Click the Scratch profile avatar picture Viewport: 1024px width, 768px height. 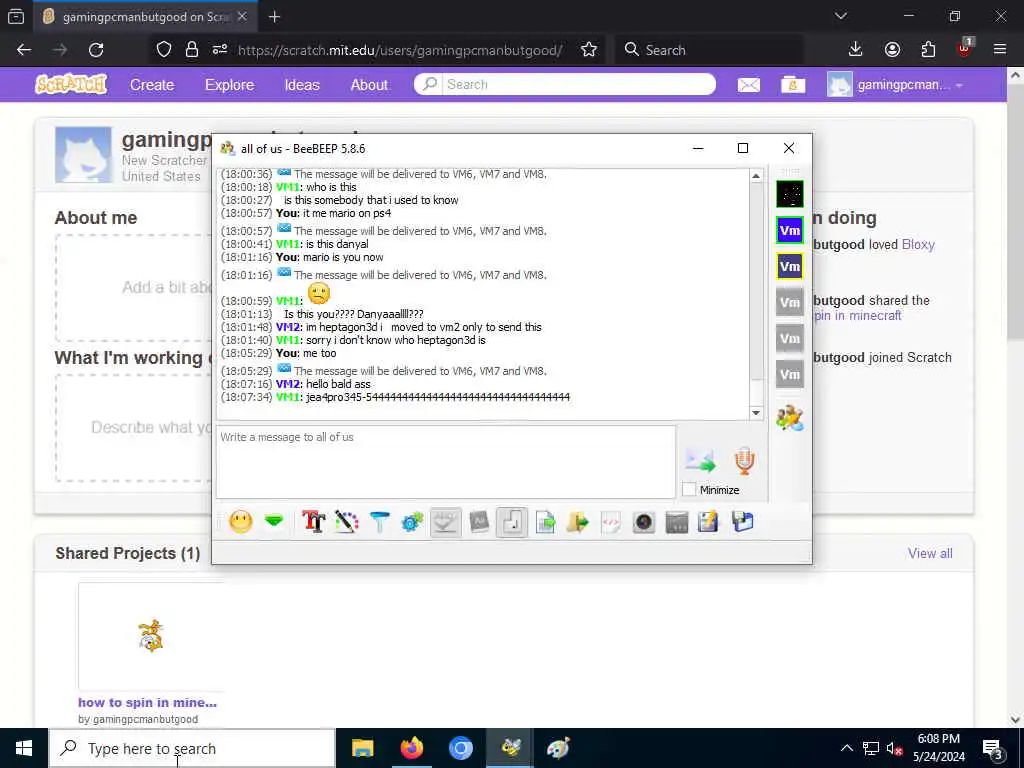click(83, 155)
